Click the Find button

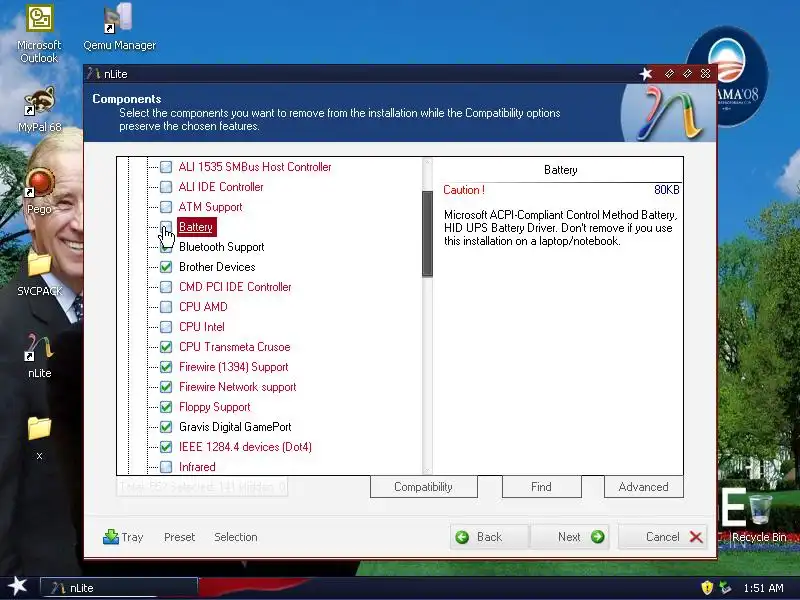click(x=541, y=487)
